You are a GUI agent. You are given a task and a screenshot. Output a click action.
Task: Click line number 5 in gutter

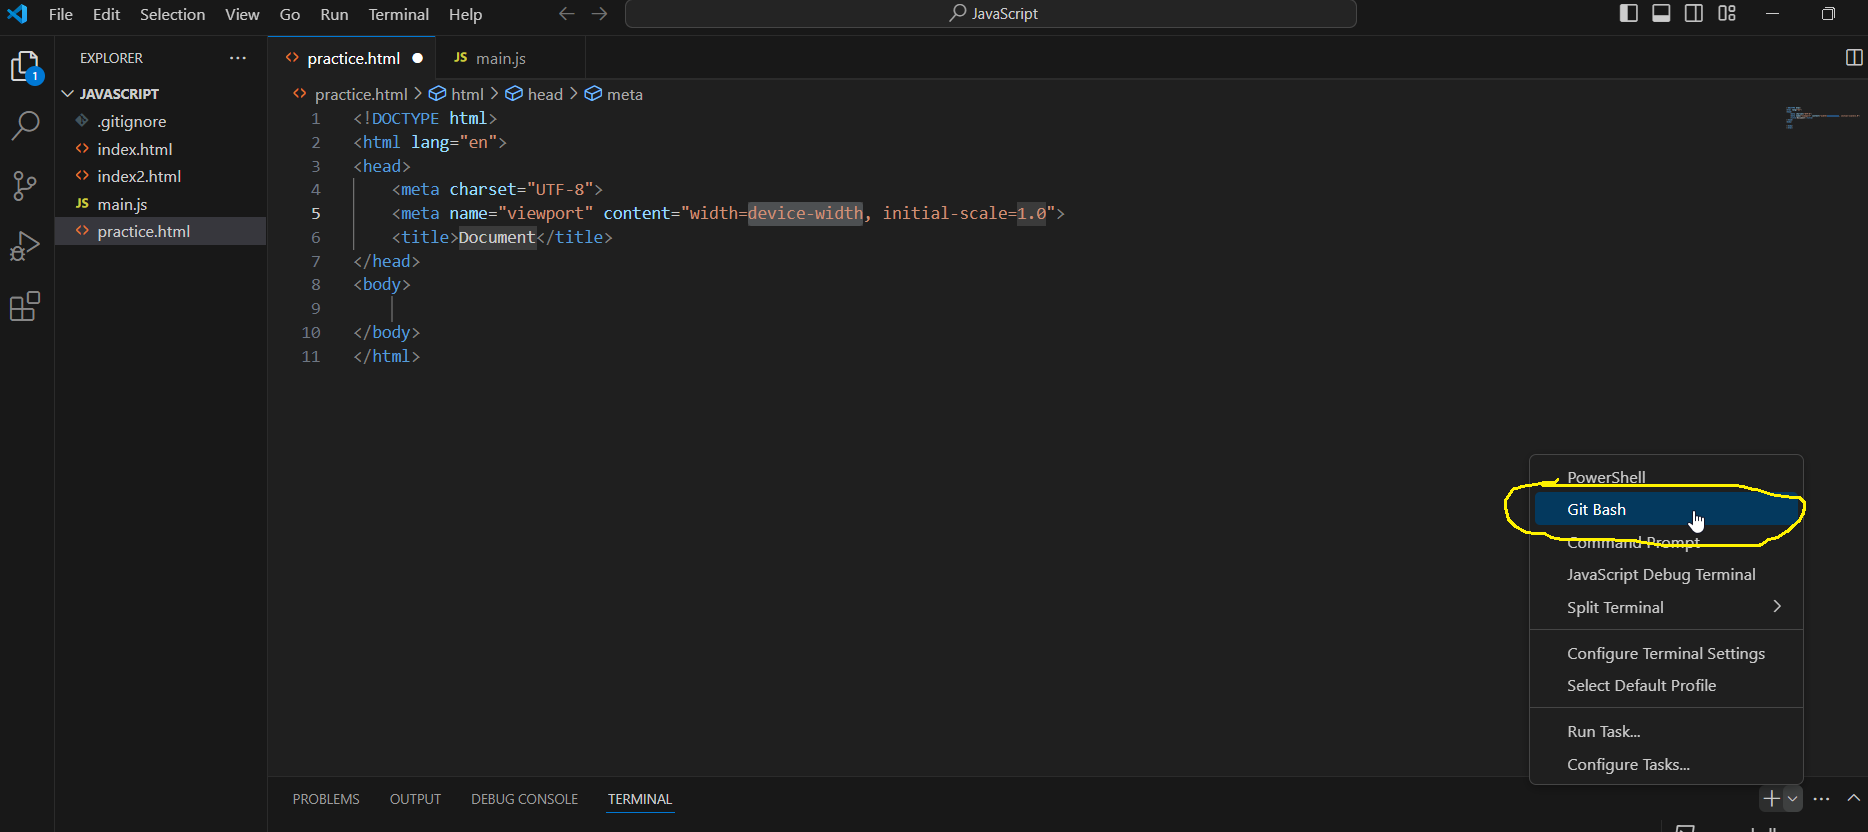coord(316,213)
